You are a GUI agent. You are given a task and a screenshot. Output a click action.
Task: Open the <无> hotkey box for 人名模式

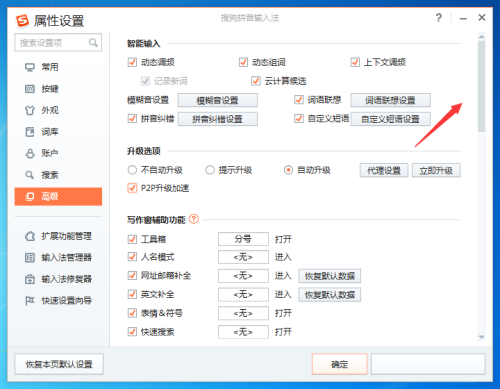243,257
